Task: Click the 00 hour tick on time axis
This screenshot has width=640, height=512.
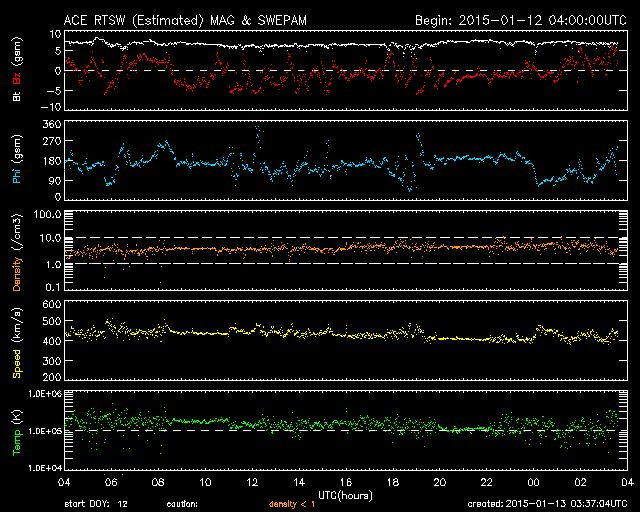Action: 533,483
